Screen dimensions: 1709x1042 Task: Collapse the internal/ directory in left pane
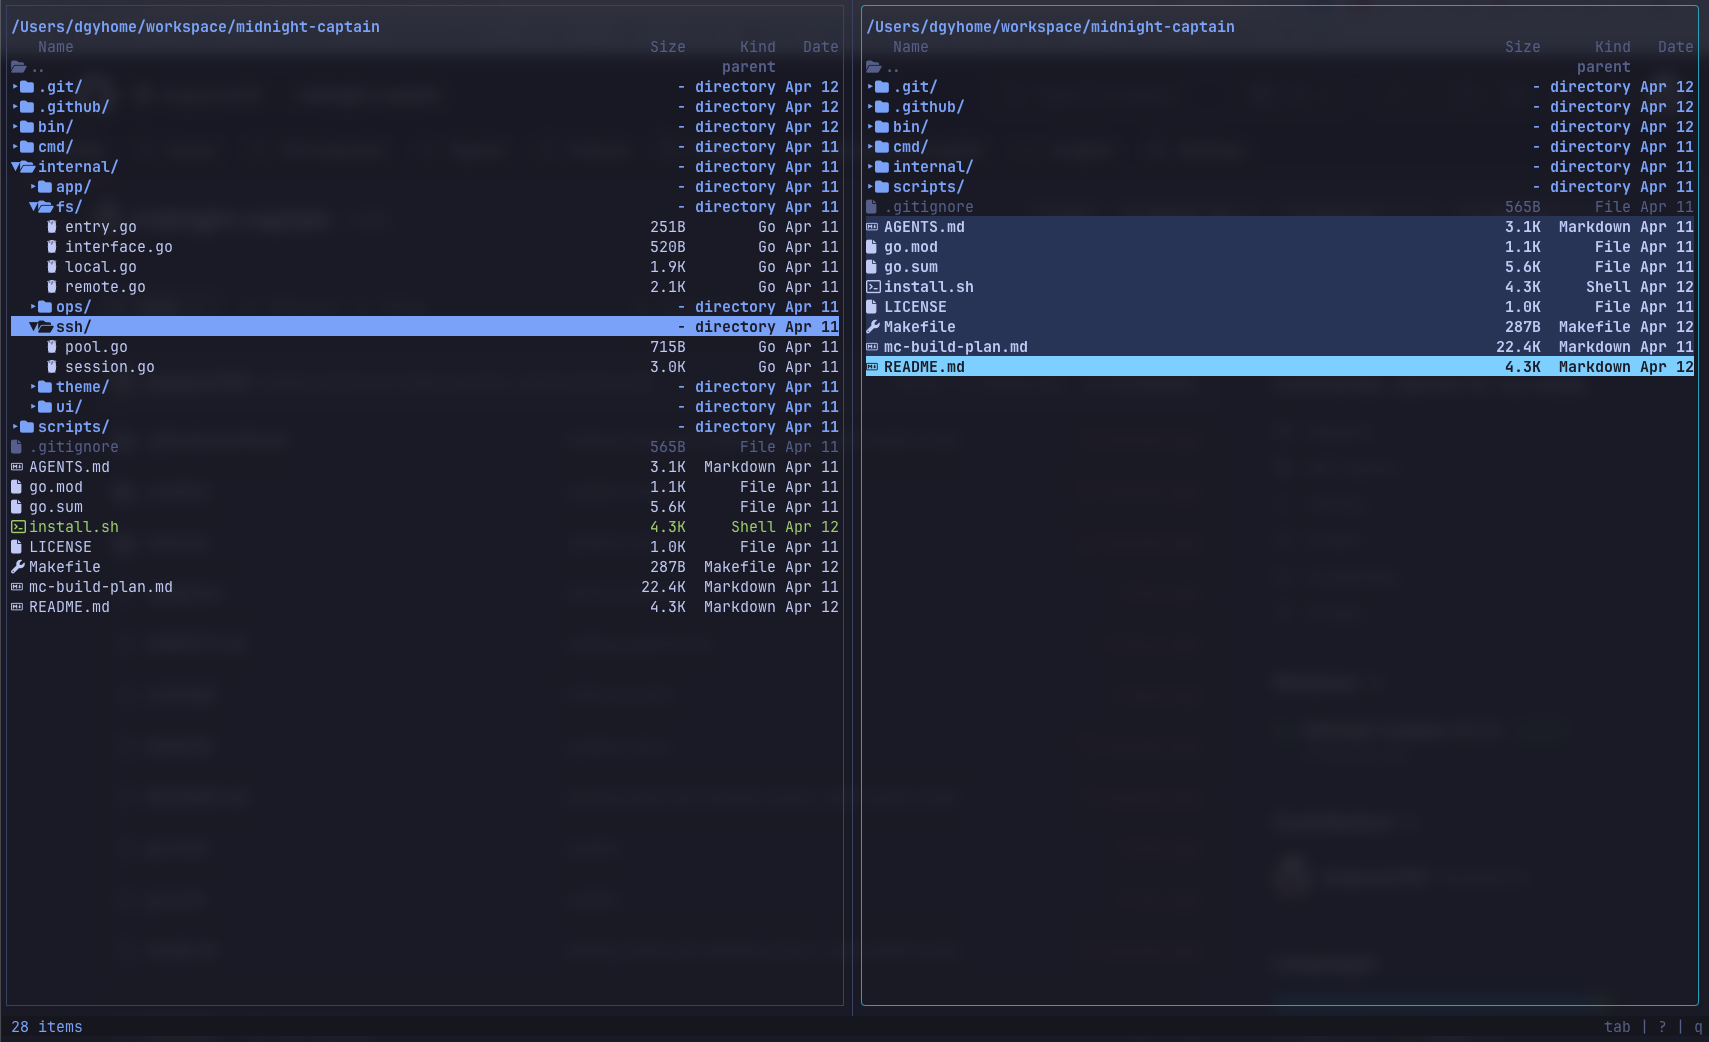click(x=16, y=167)
